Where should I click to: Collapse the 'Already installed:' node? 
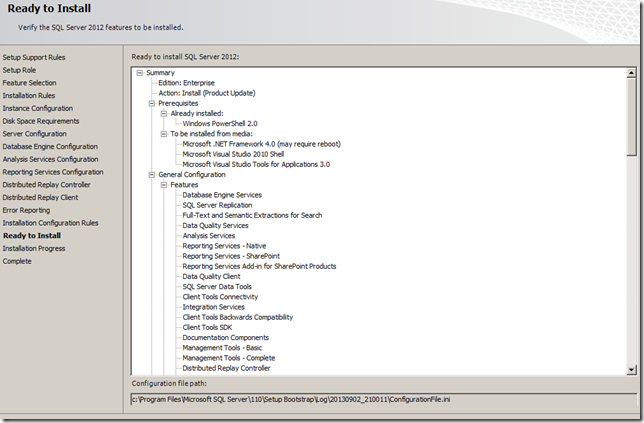[164, 113]
